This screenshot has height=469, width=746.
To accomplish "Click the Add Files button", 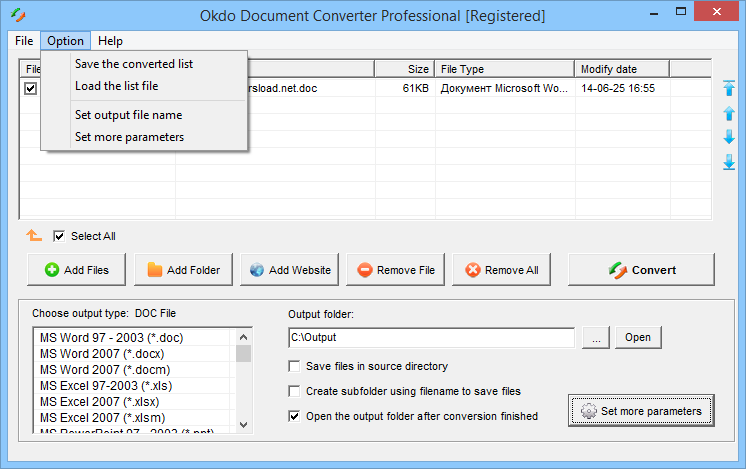I will pos(76,270).
